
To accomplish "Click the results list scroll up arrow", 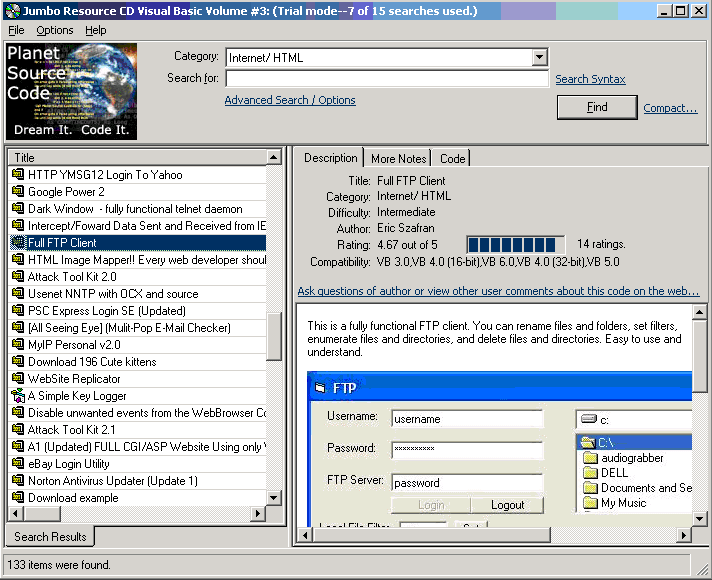I will coord(273,158).
